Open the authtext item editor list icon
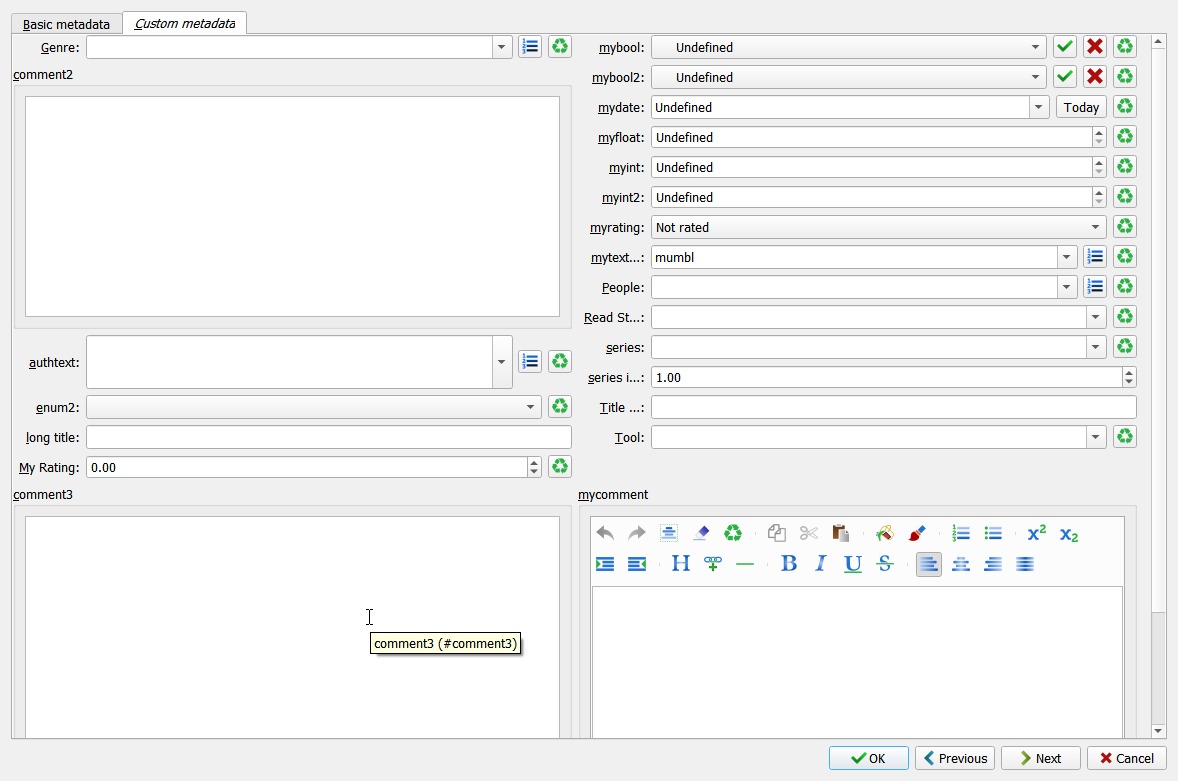 point(530,362)
